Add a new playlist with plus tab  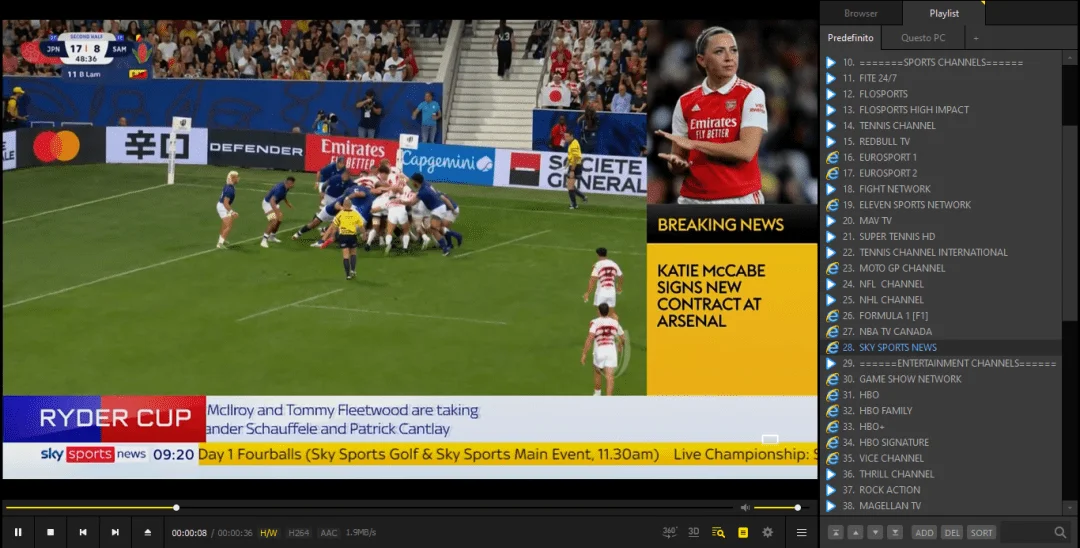point(976,38)
